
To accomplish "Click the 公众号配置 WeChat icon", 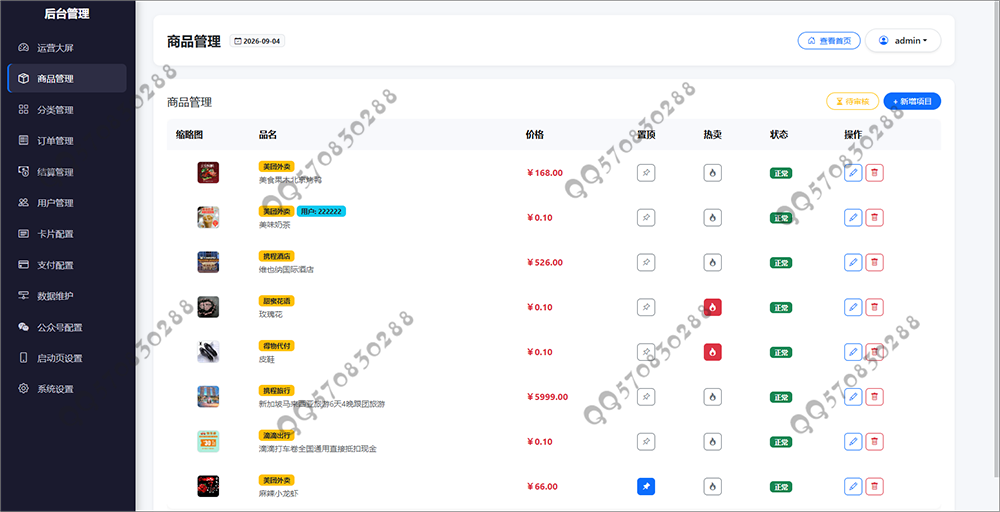I will (x=24, y=327).
